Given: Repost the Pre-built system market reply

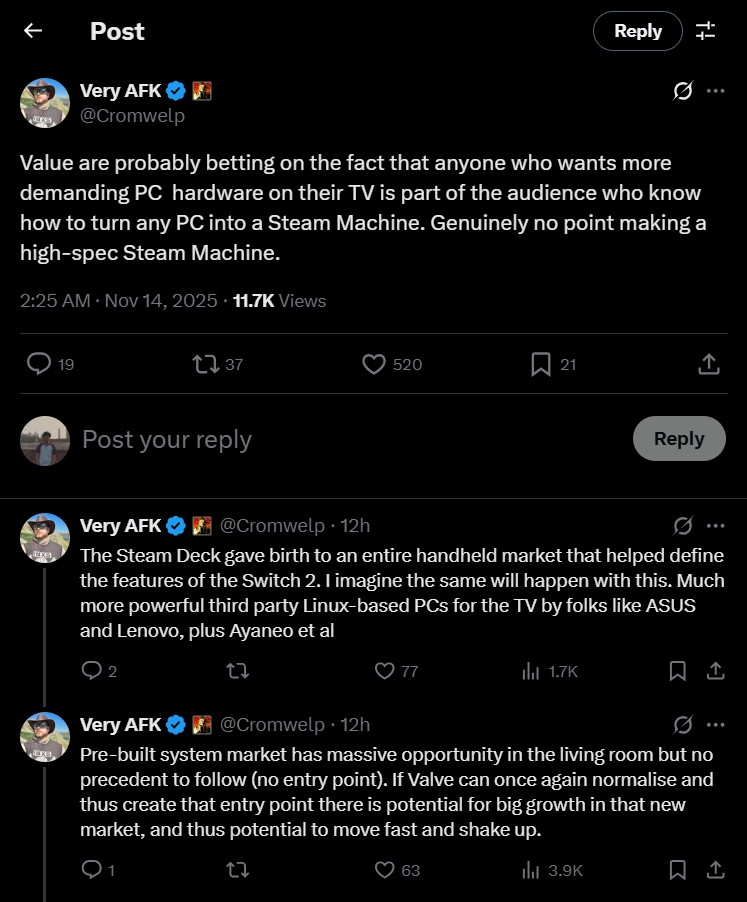Looking at the screenshot, I should point(238,870).
